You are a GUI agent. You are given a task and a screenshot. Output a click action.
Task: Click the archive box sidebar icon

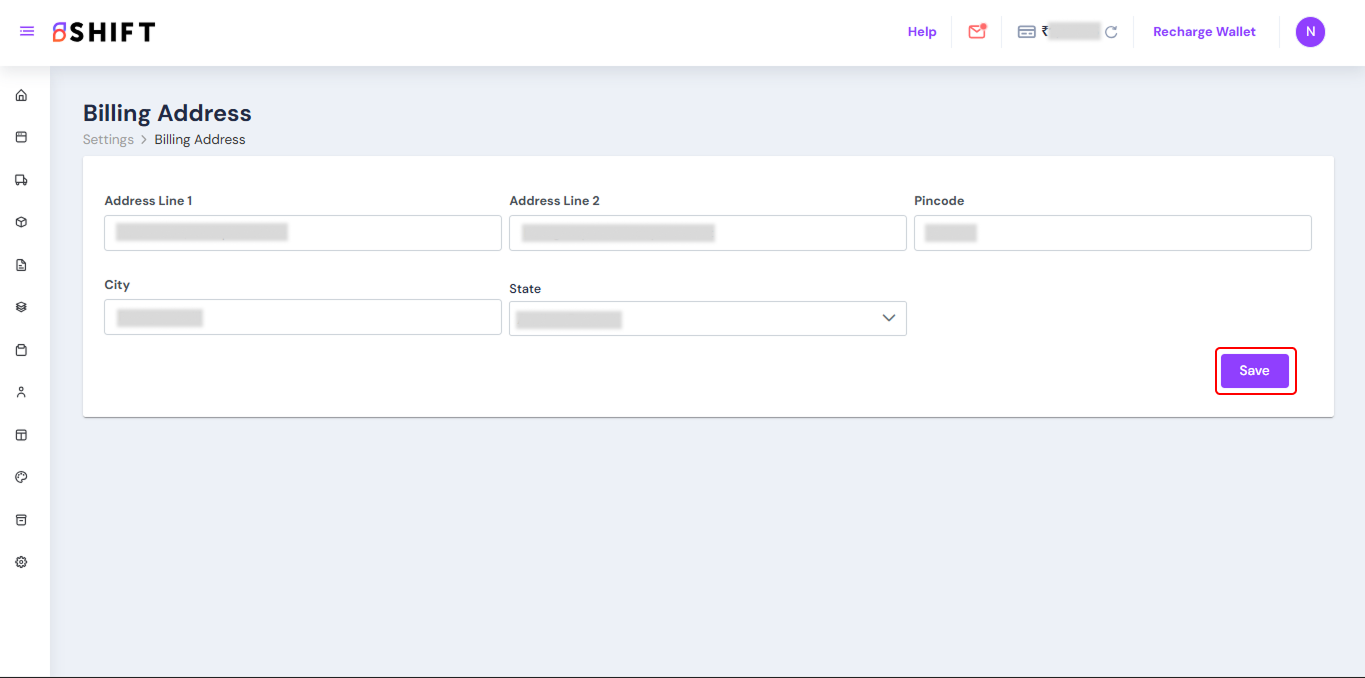point(21,520)
